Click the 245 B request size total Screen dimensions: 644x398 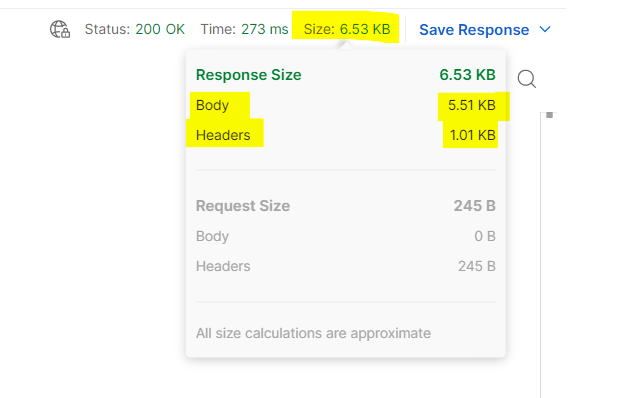tap(474, 206)
